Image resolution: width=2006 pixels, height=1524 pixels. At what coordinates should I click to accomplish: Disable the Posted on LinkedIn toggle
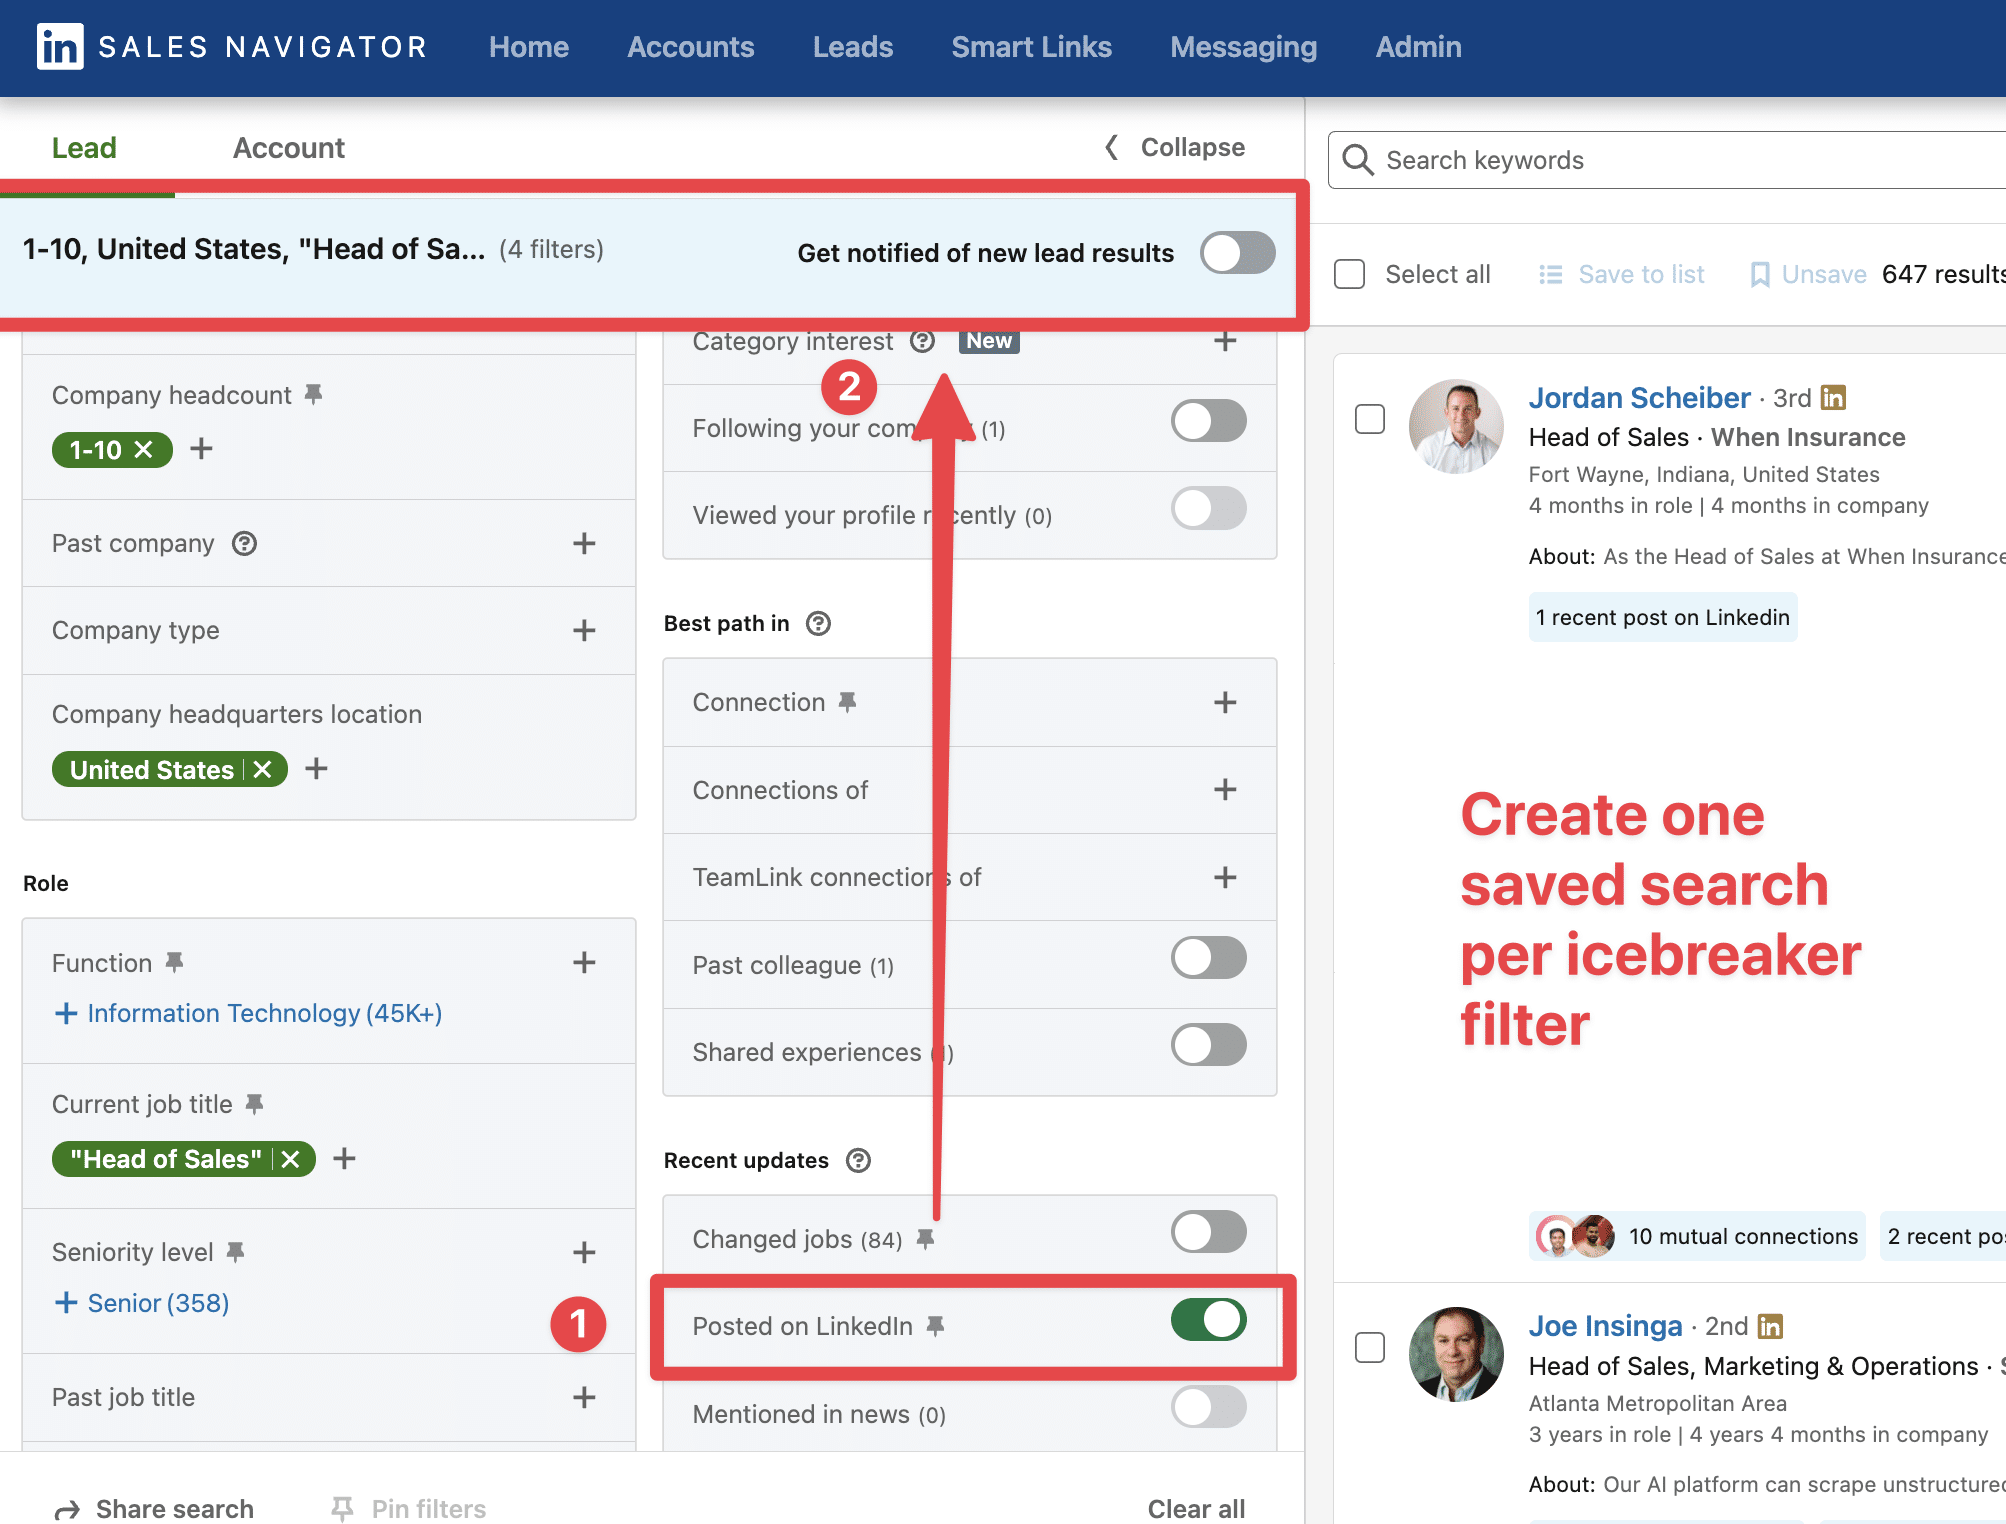(x=1209, y=1320)
